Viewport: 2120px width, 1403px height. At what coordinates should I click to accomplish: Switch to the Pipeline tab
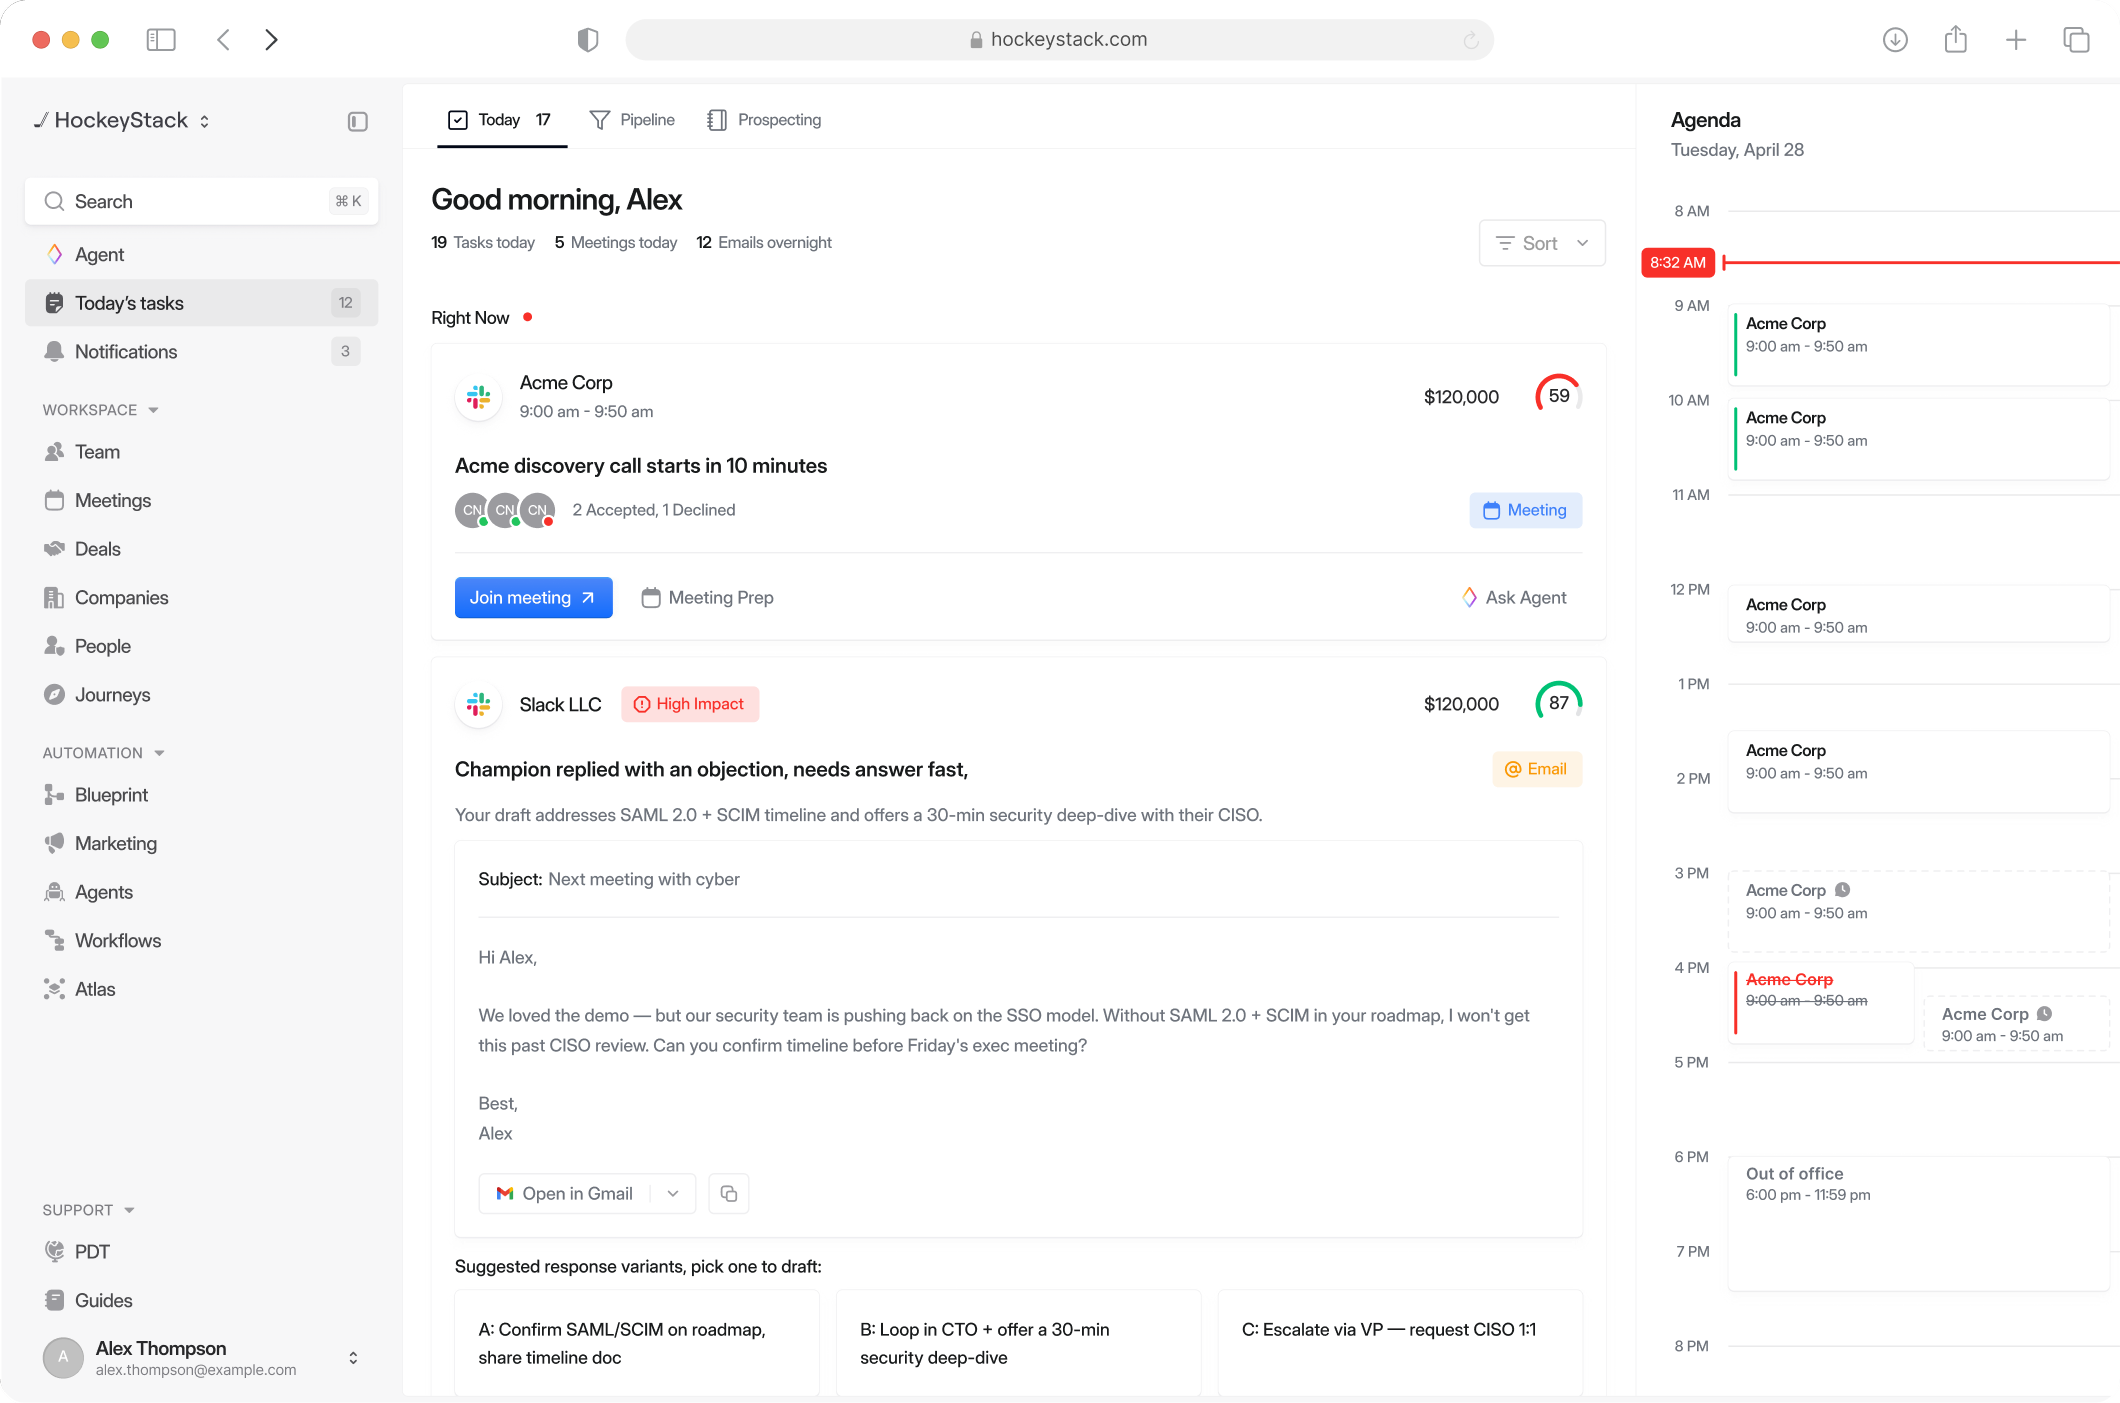pyautogui.click(x=633, y=120)
